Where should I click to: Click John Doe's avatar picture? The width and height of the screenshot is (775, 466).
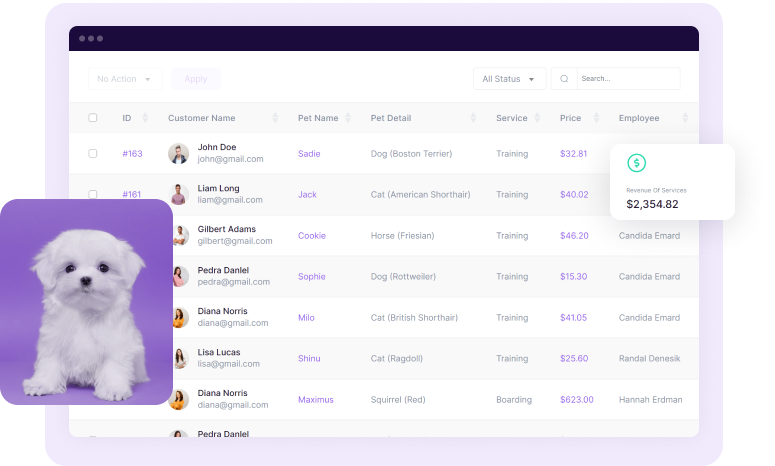[x=179, y=154]
